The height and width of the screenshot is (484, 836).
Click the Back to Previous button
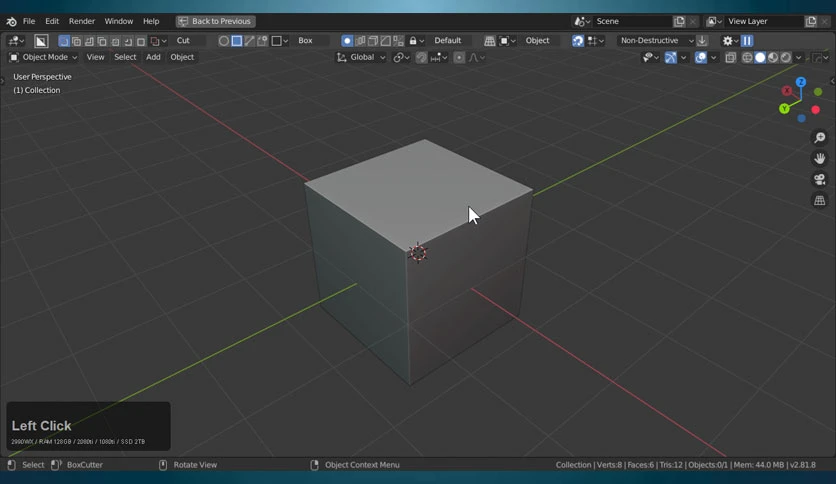[x=215, y=21]
